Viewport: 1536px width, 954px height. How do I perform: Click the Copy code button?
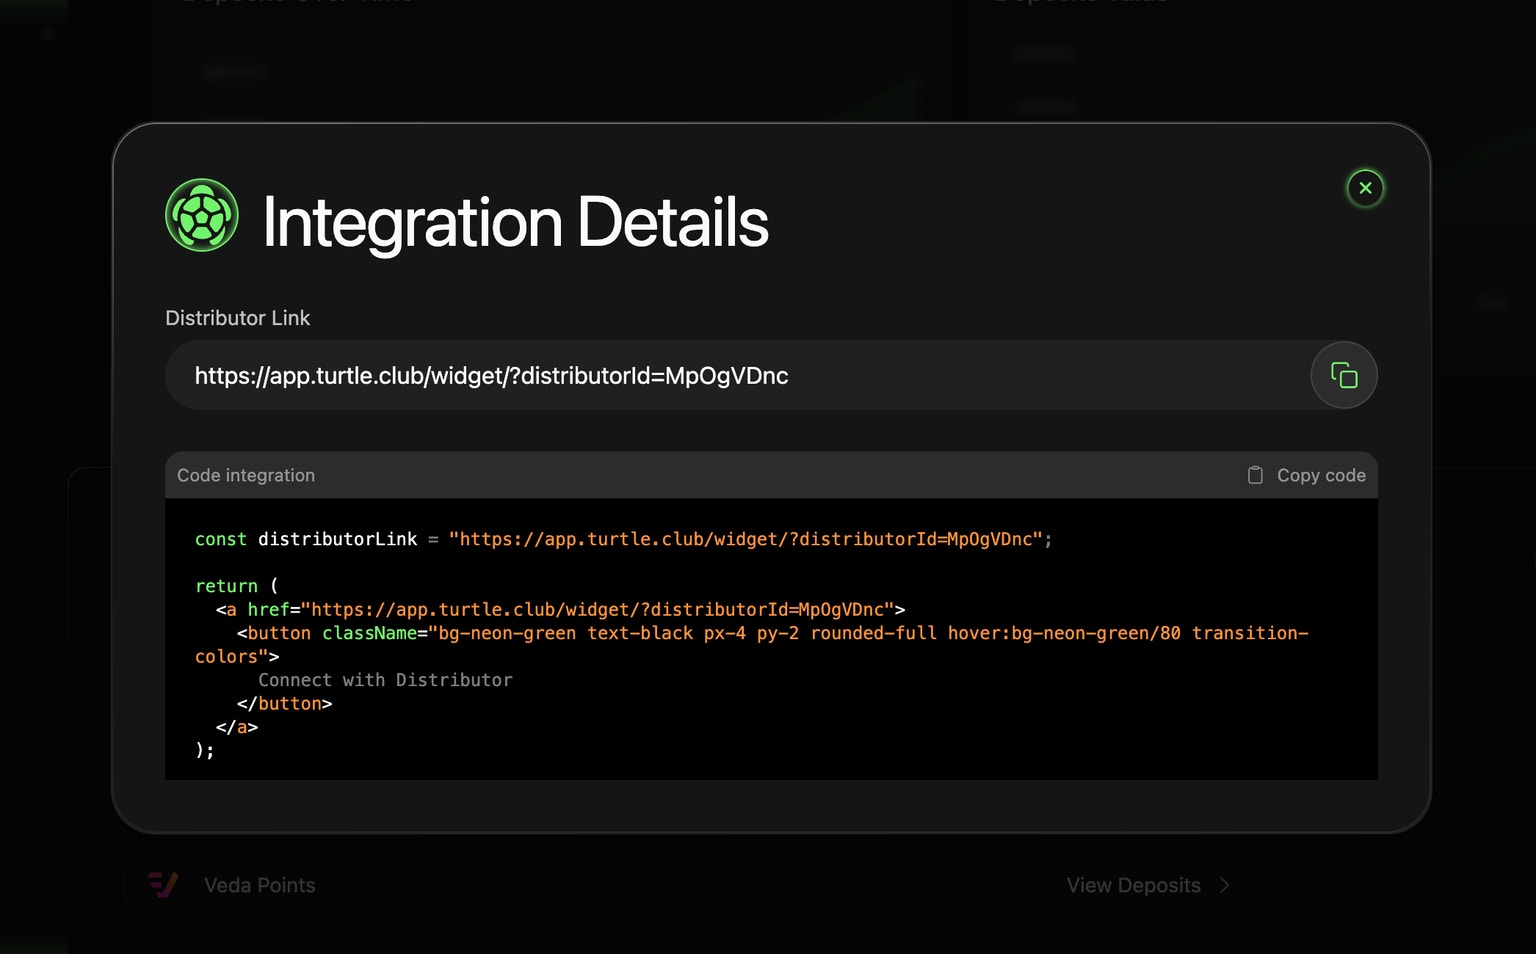[x=1305, y=474]
